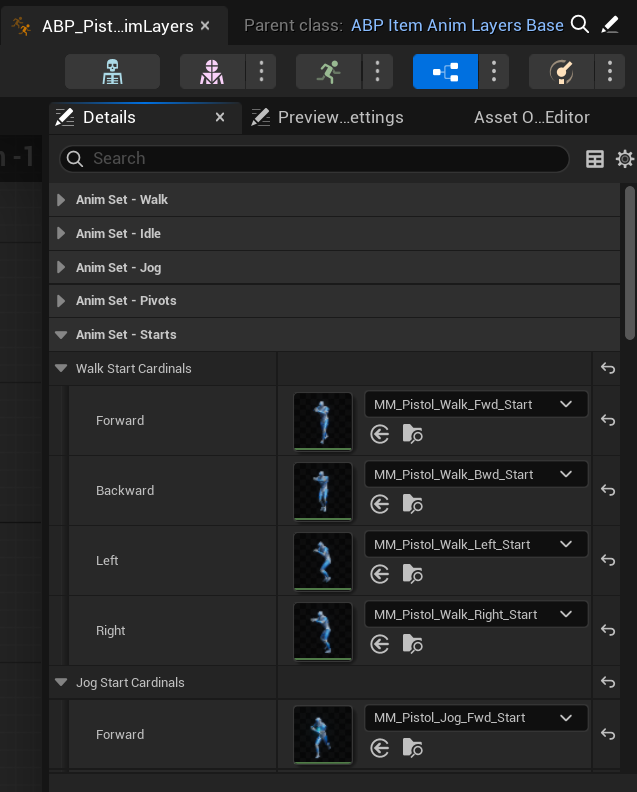Screen dimensions: 637x792
Task: Select the Backward row label
Action: pos(125,490)
